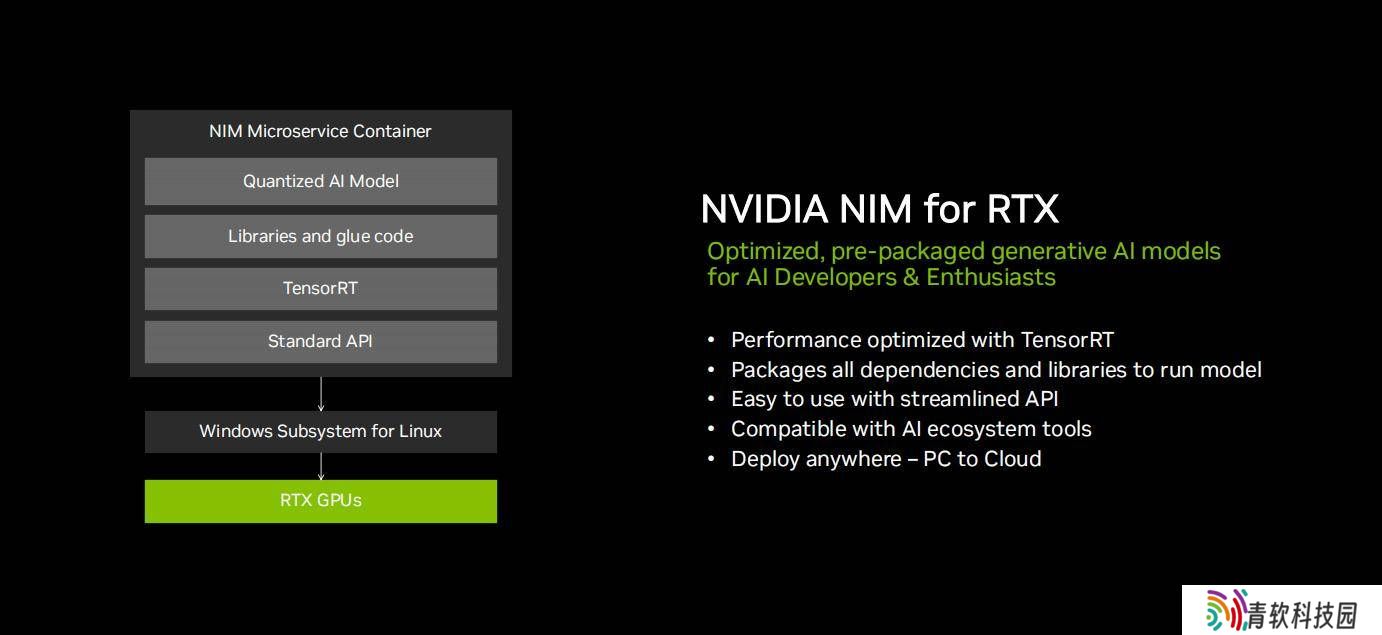This screenshot has width=1382, height=635.
Task: Click the green 'Optimized, pre-packaged generative AI models' line
Action: tap(964, 250)
